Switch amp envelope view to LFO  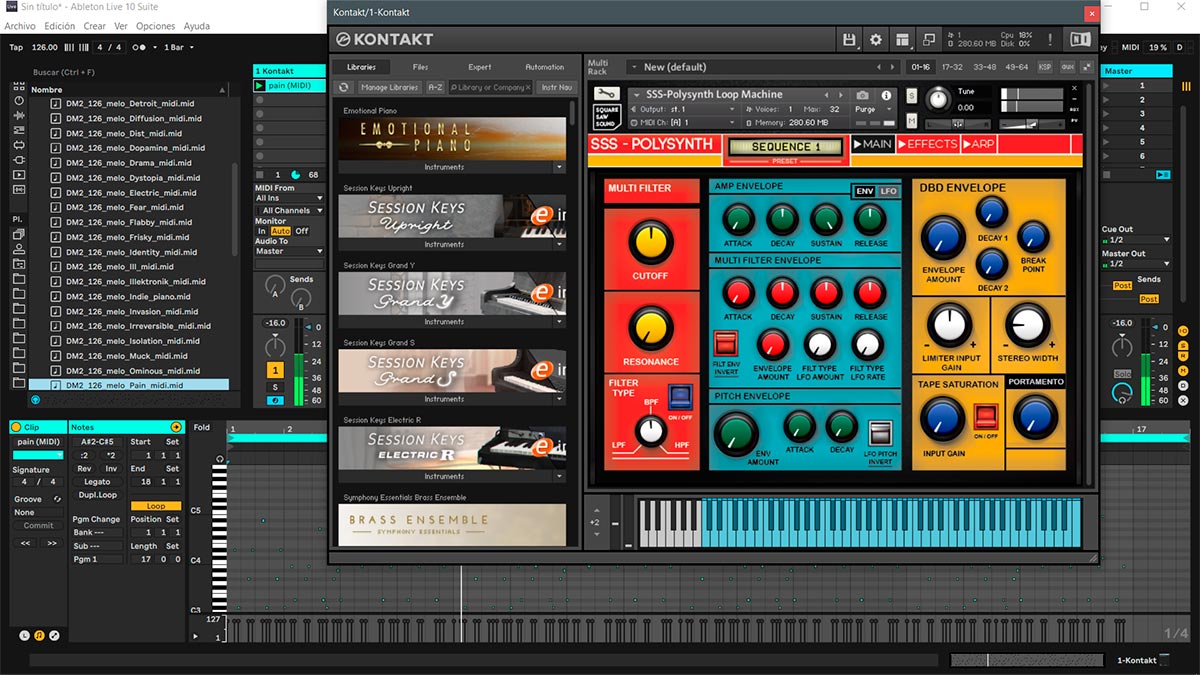(x=889, y=190)
